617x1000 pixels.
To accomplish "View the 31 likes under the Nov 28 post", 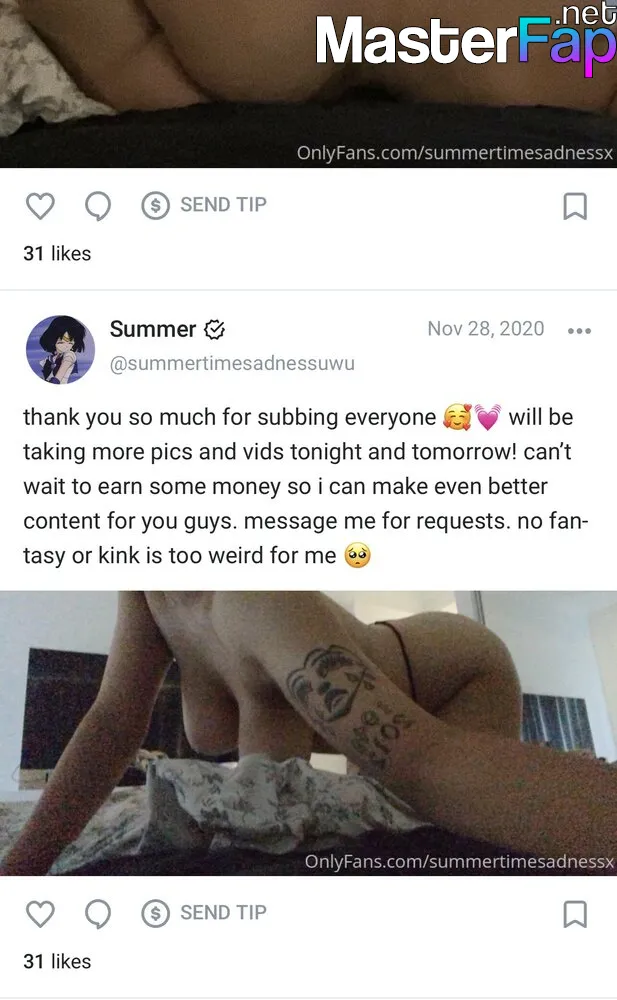I will click(57, 962).
